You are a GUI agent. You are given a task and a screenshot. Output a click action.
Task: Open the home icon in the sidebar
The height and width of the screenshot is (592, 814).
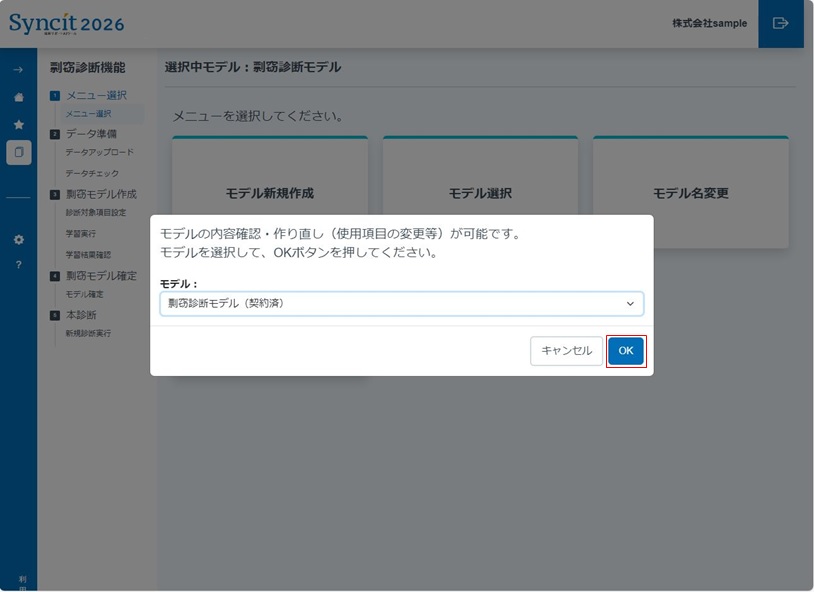tap(18, 95)
